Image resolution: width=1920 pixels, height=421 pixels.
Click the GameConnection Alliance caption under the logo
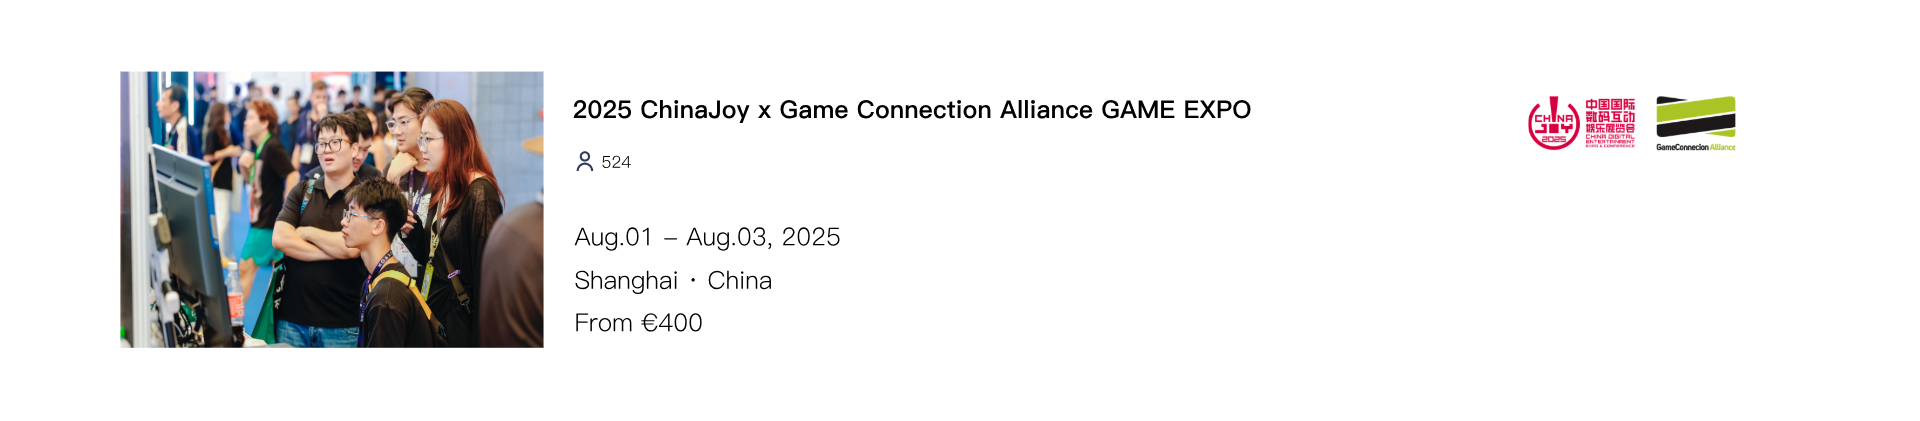tap(1695, 147)
